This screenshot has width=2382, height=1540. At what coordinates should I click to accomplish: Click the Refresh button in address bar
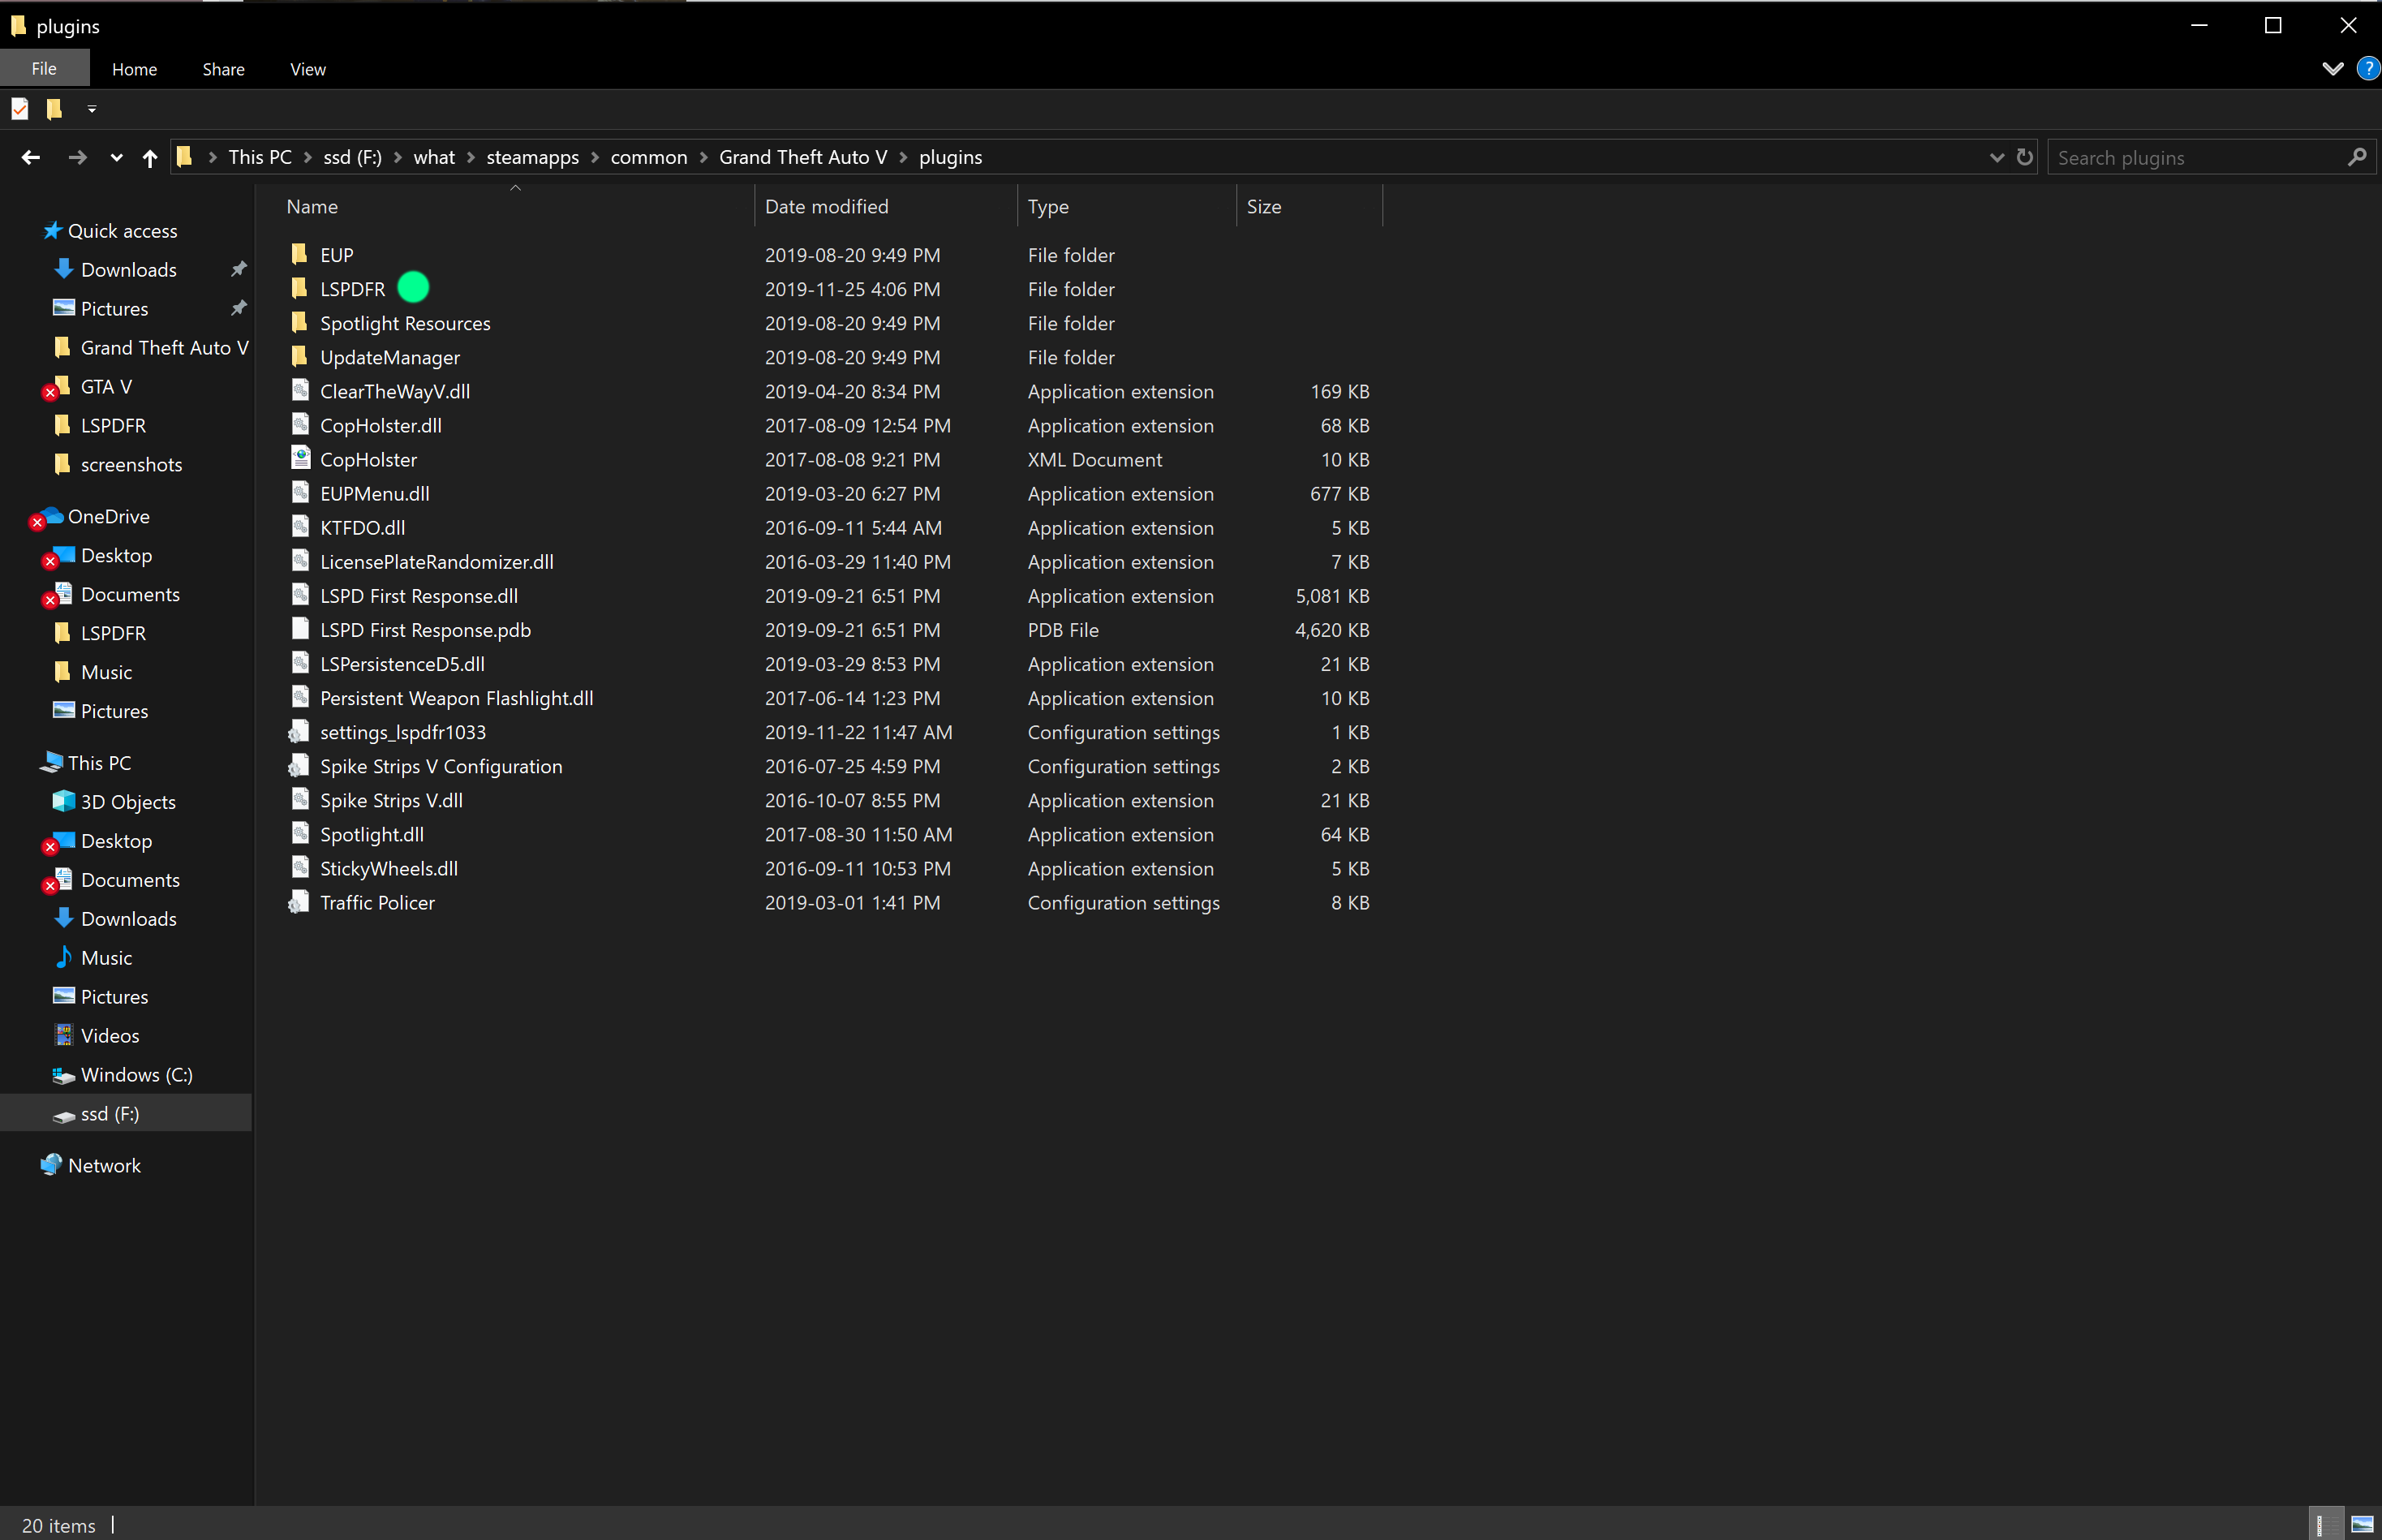point(2024,157)
